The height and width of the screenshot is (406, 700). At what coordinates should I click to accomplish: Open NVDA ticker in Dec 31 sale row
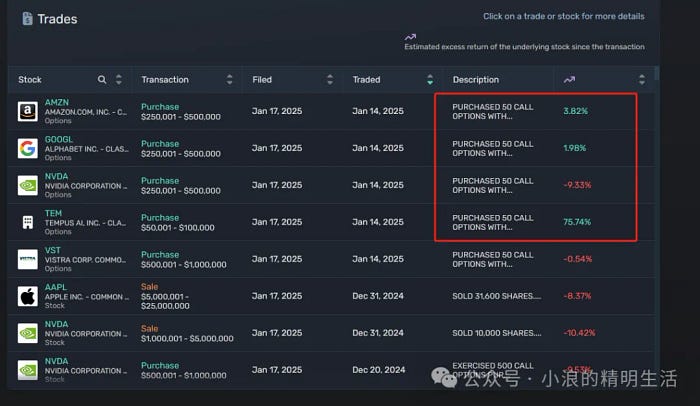(56, 324)
